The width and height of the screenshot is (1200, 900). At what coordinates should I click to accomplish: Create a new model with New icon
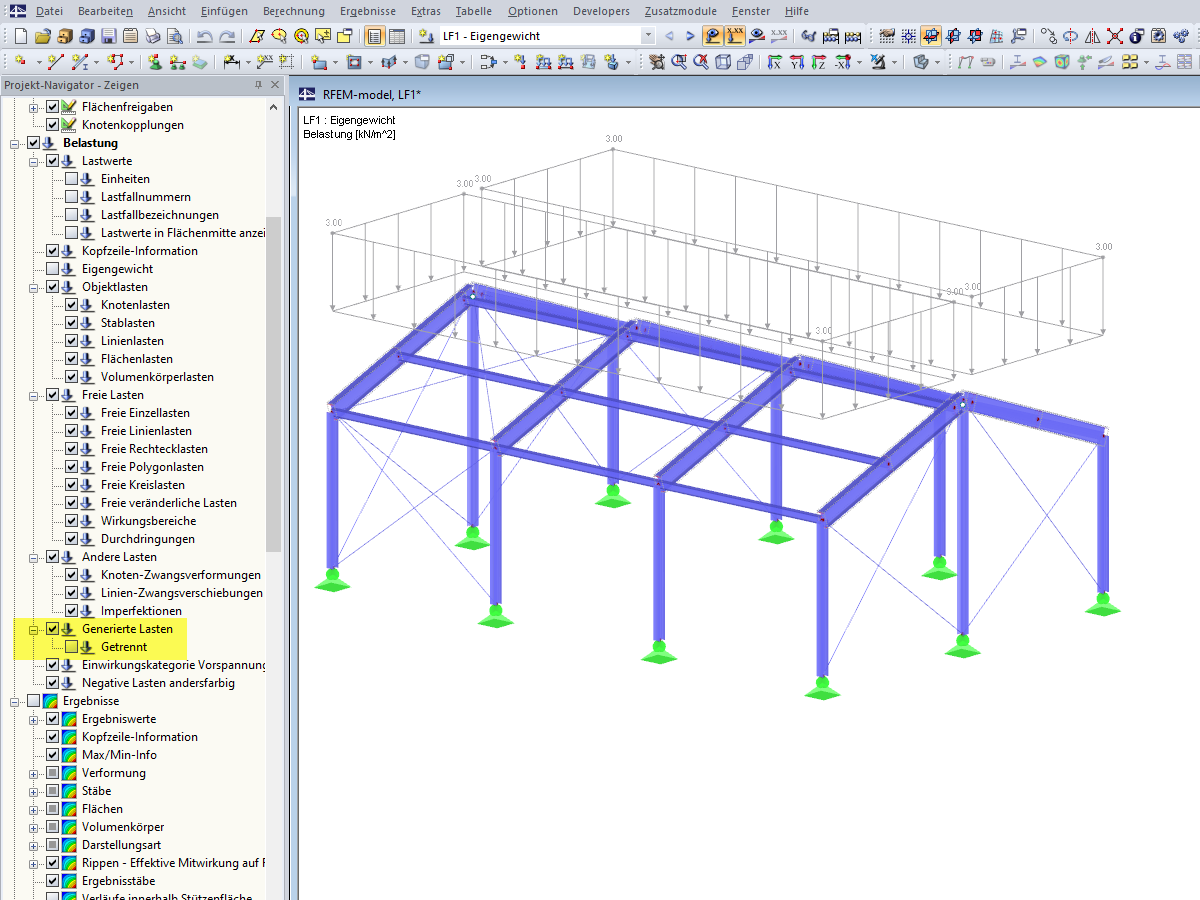coord(20,36)
